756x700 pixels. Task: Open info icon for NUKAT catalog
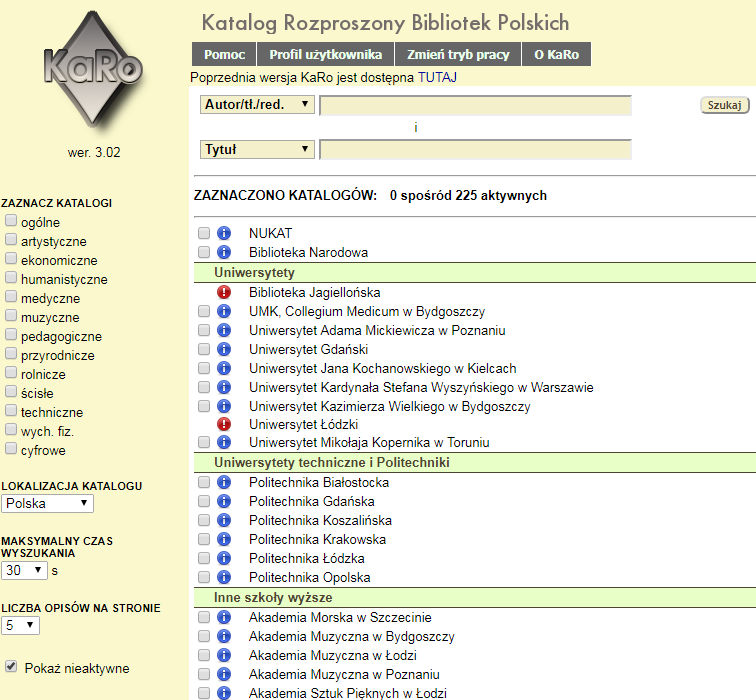[224, 233]
